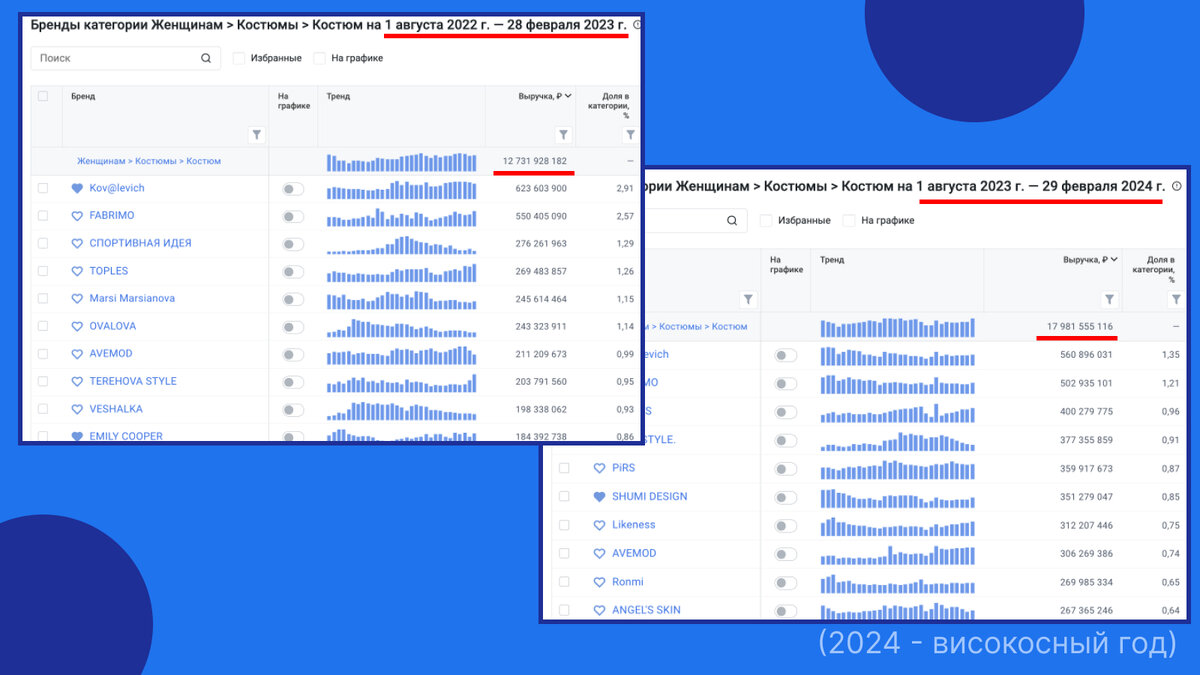Screen dimensions: 1200x675
Task: Click heart icon beside TEREHOVA STYLE
Action: tap(77, 381)
